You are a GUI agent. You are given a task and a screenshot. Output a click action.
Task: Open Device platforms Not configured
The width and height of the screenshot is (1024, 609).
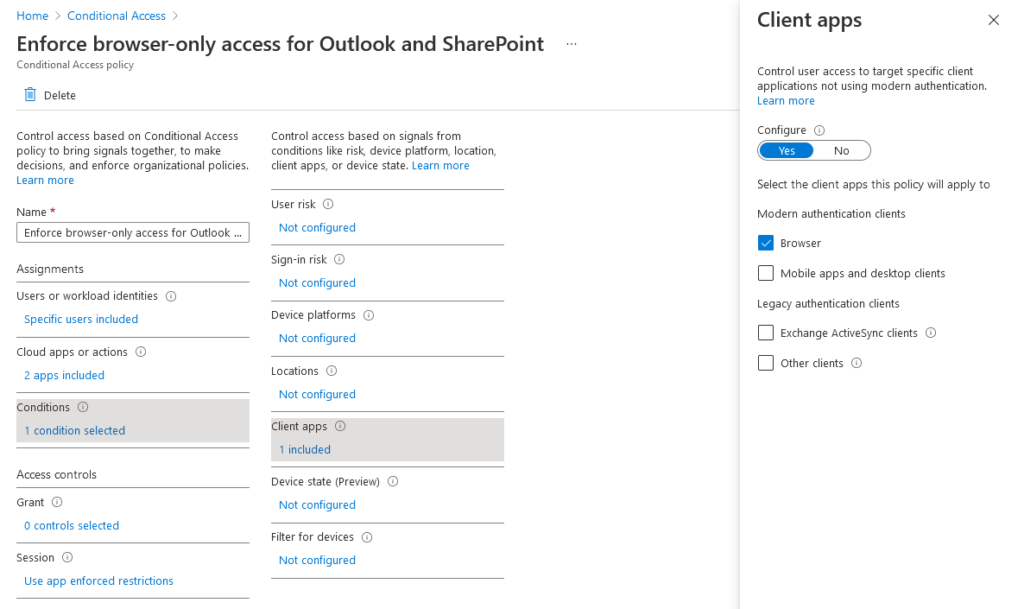tap(317, 339)
